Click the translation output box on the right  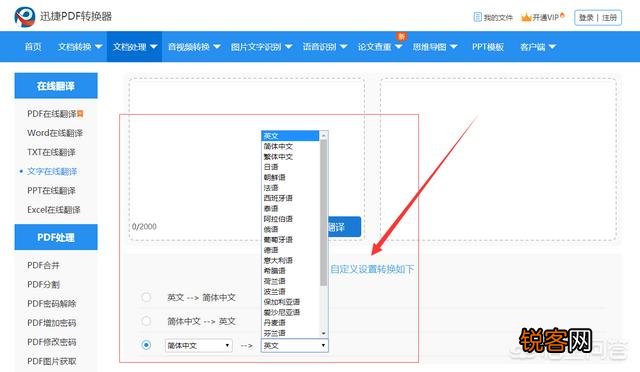pos(498,159)
